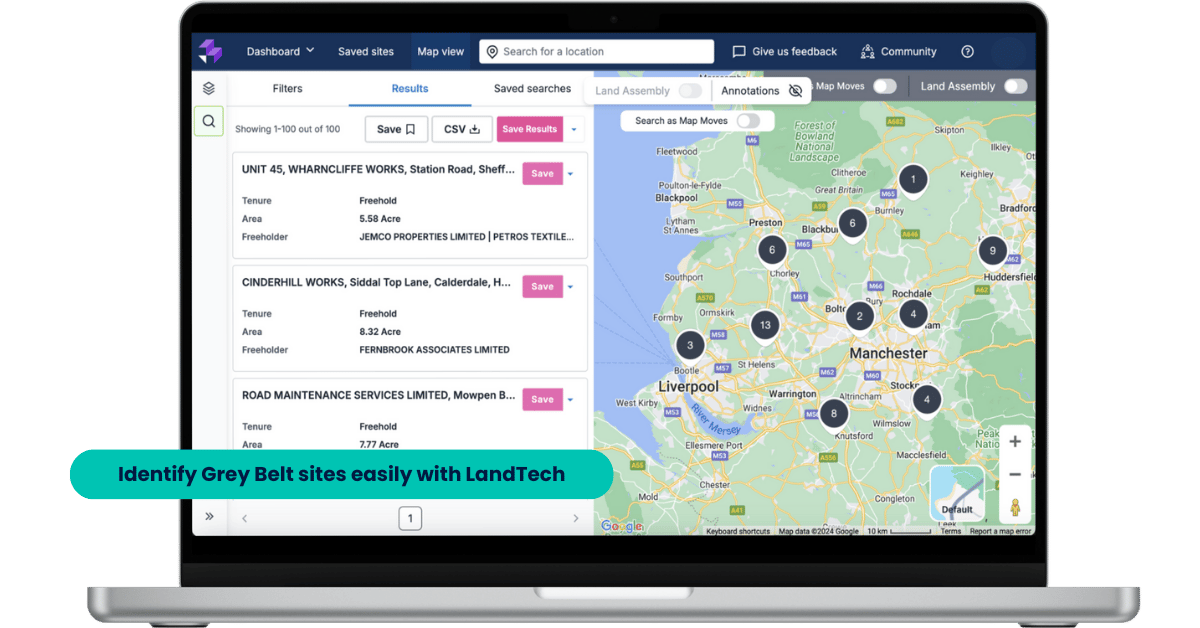Zoom out with the minus control

1014,475
